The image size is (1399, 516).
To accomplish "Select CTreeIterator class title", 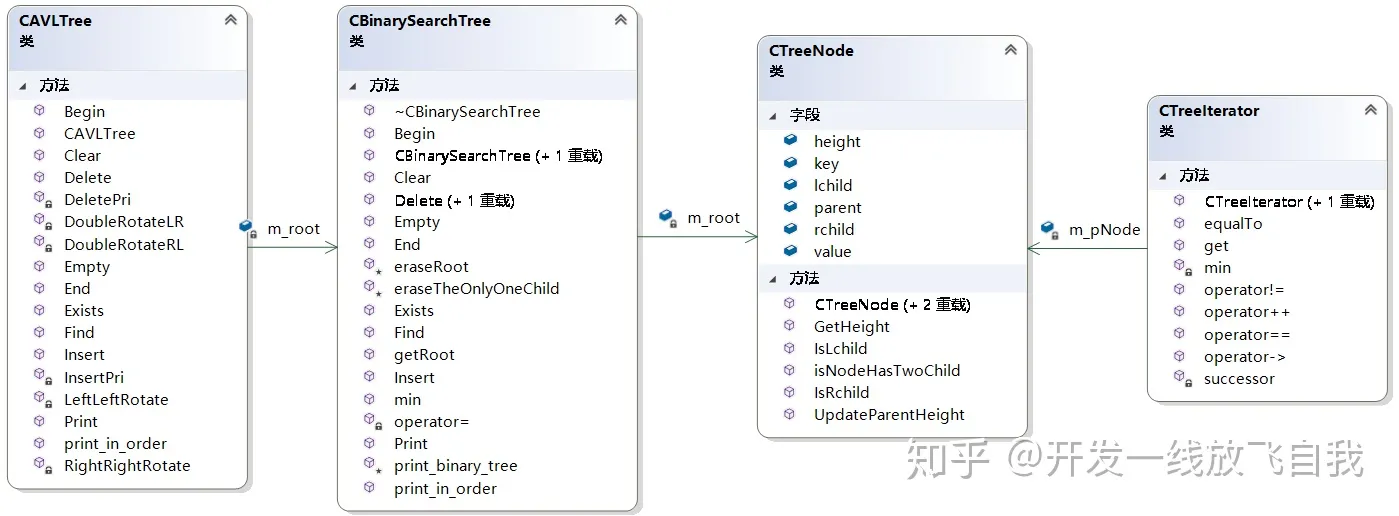I will pyautogui.click(x=1209, y=110).
